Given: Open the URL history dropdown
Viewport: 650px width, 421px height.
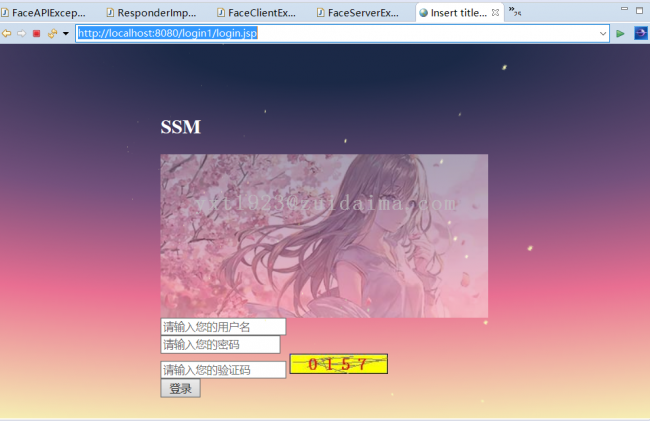Looking at the screenshot, I should [603, 33].
